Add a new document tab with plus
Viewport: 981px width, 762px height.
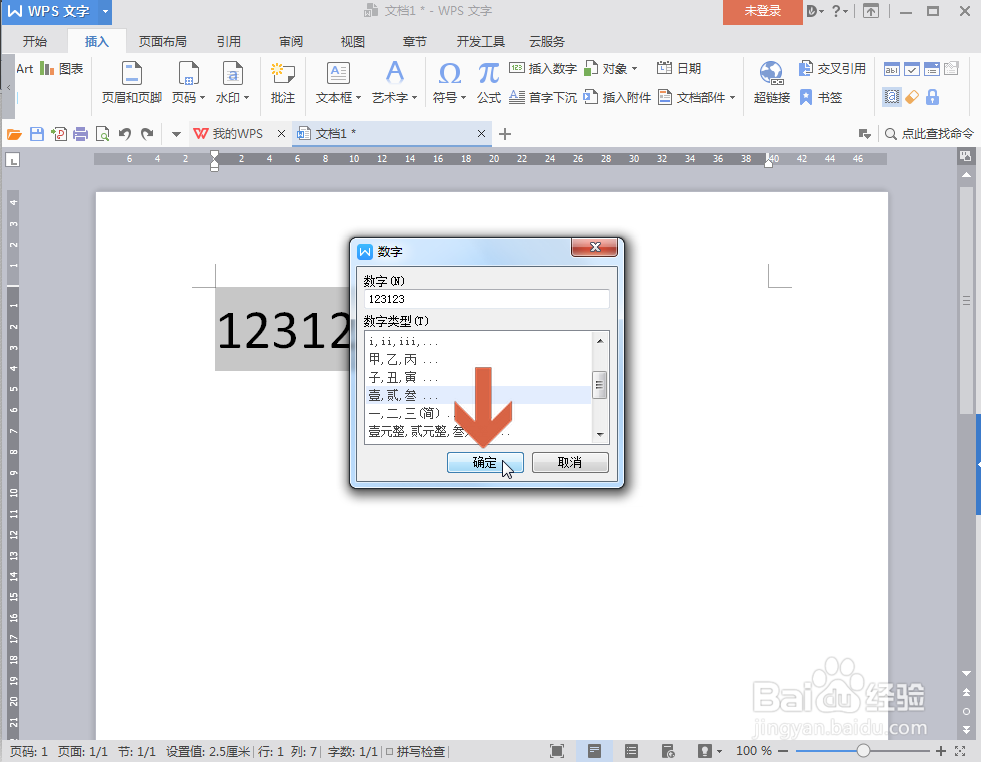pyautogui.click(x=505, y=134)
